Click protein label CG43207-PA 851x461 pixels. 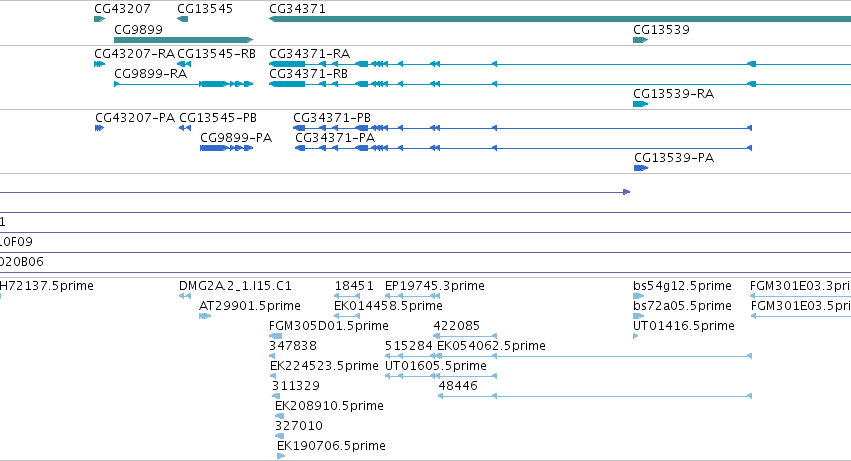(x=135, y=118)
